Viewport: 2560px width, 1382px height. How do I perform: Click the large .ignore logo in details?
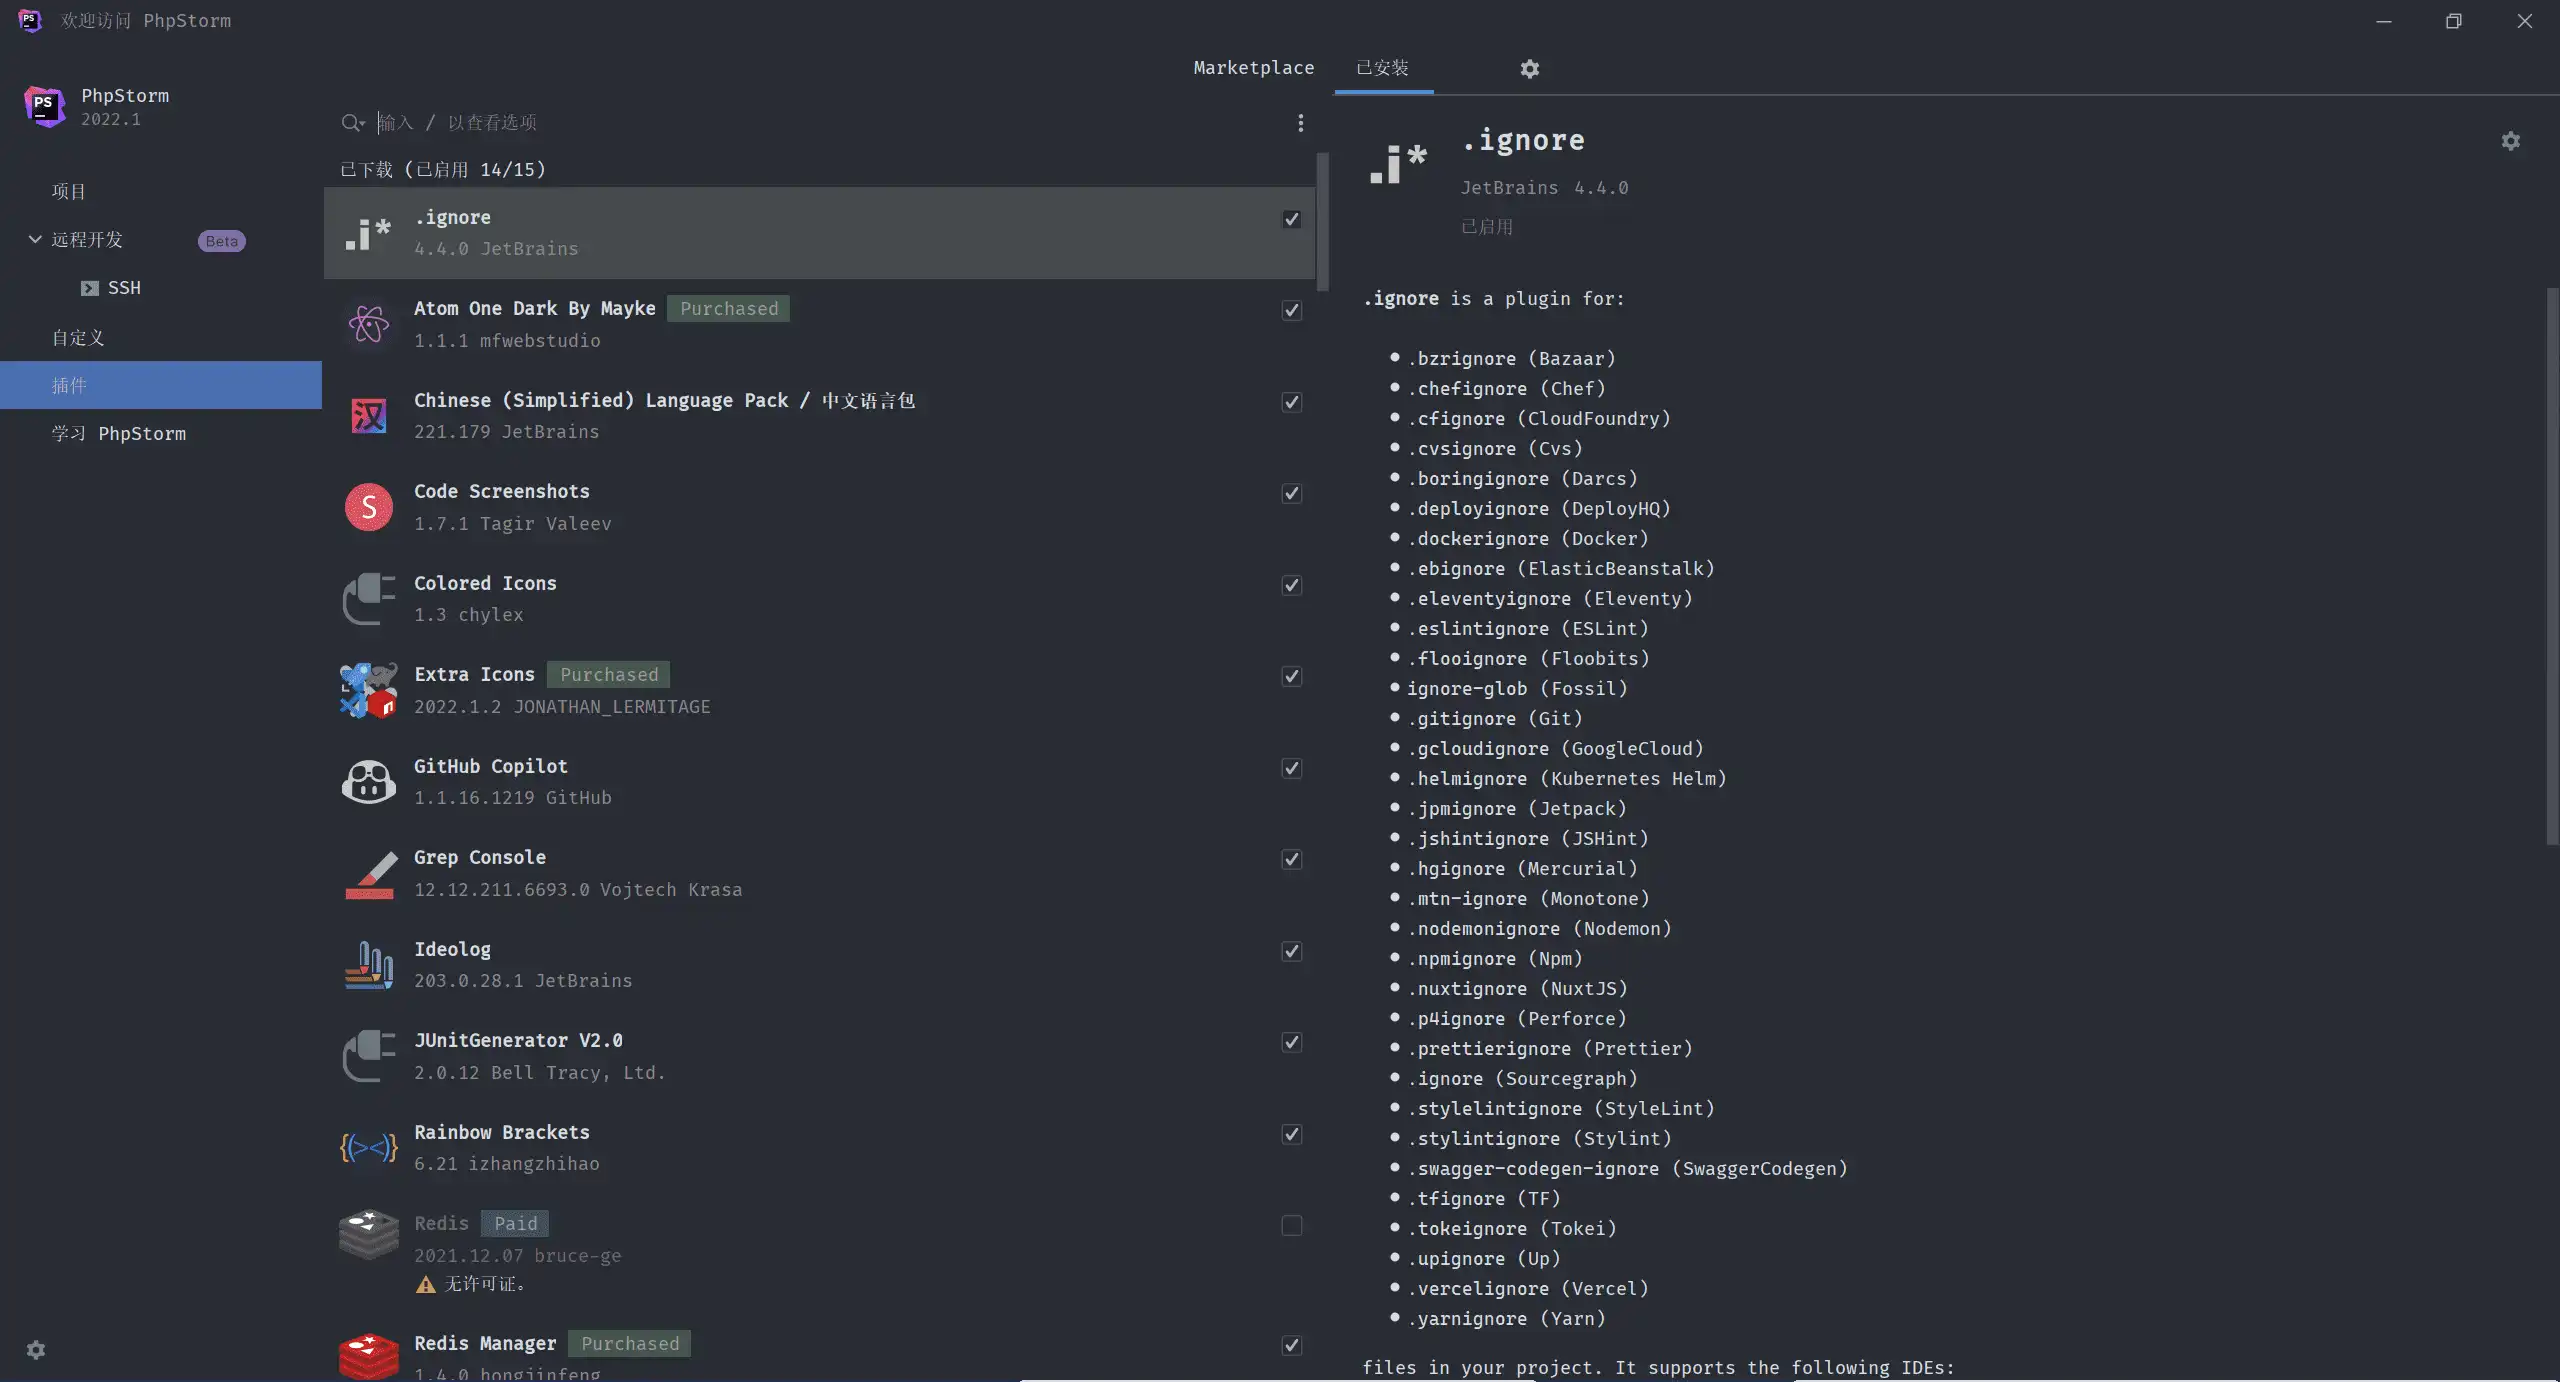tap(1398, 164)
